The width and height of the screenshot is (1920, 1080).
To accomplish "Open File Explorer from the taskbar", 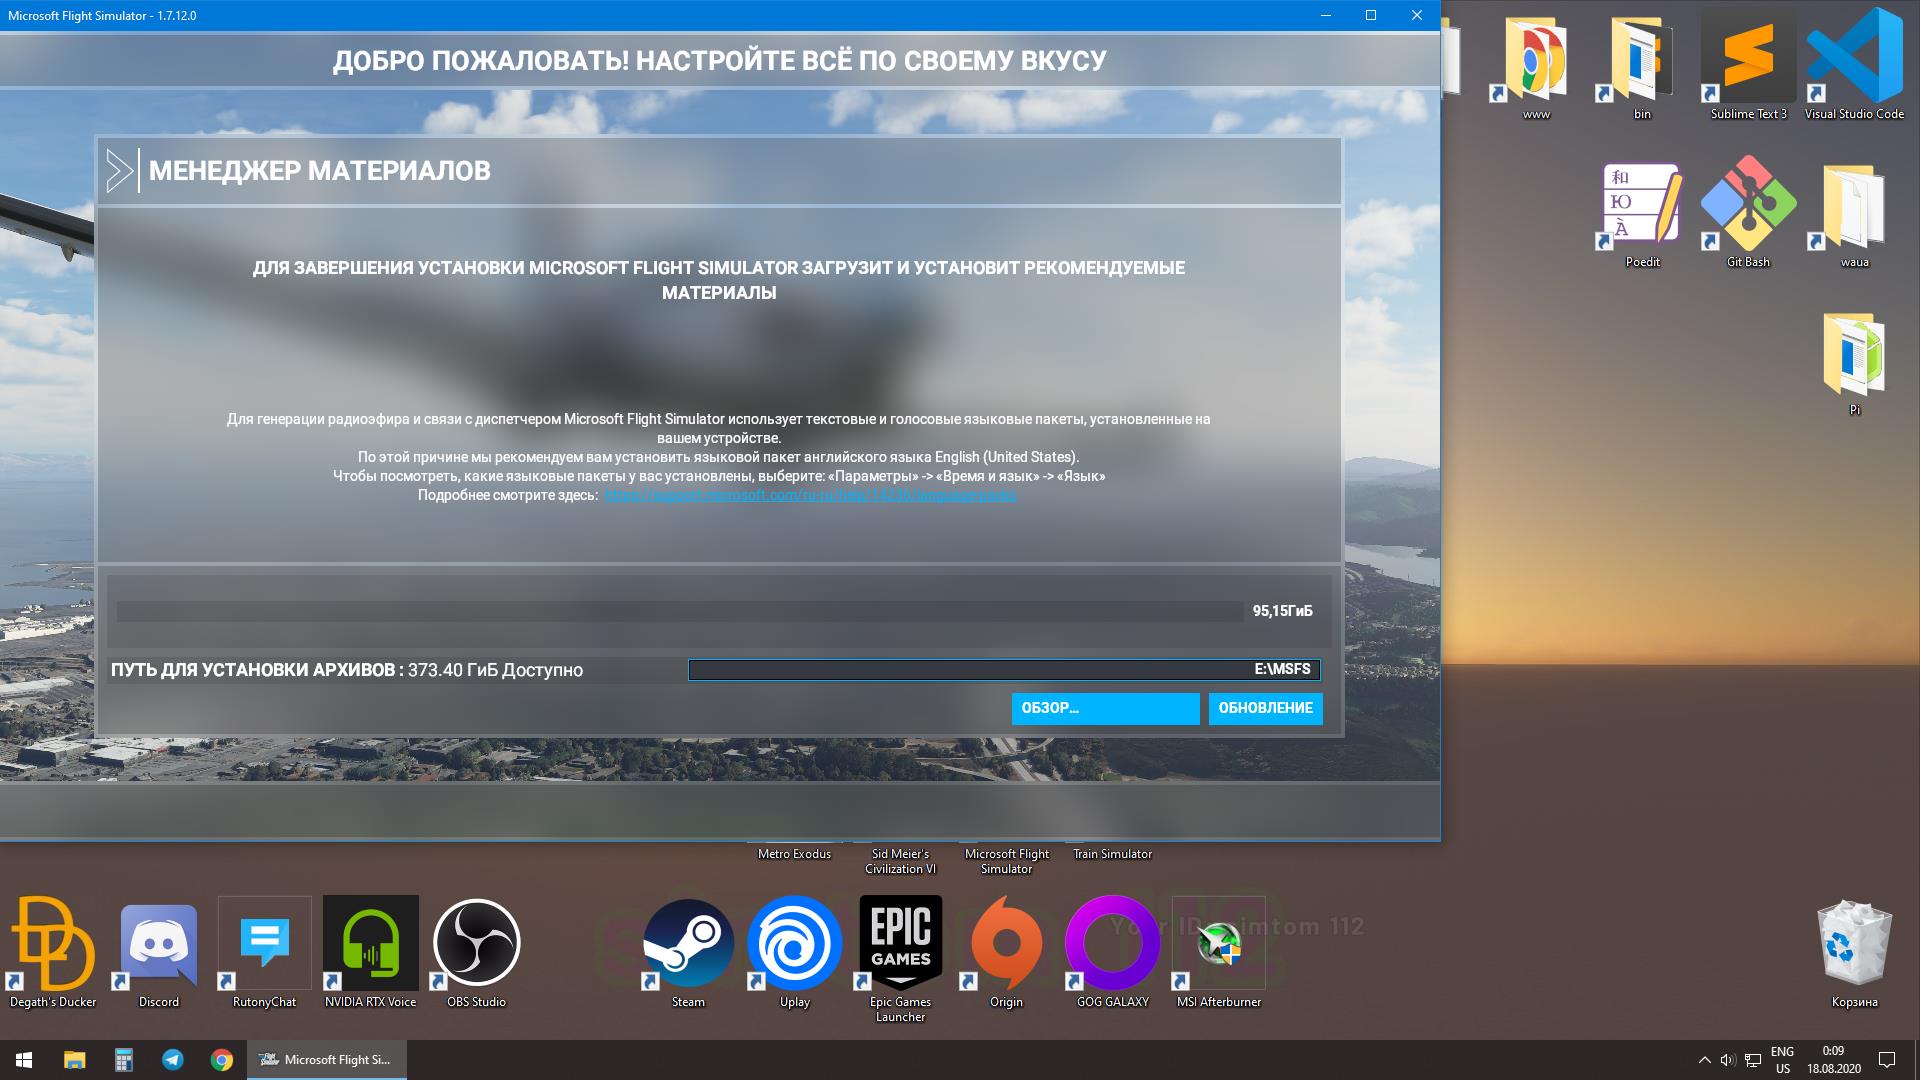I will [75, 1060].
